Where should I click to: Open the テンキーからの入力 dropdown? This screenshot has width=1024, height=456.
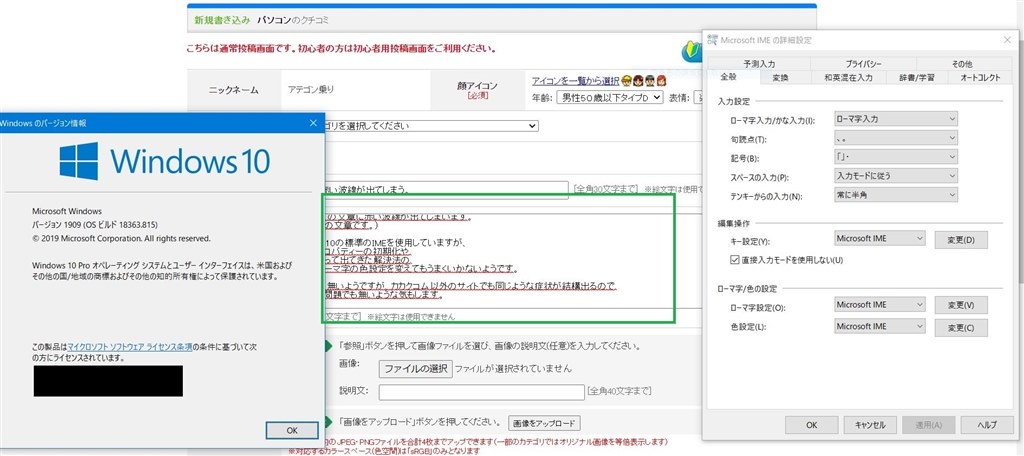[x=895, y=195]
